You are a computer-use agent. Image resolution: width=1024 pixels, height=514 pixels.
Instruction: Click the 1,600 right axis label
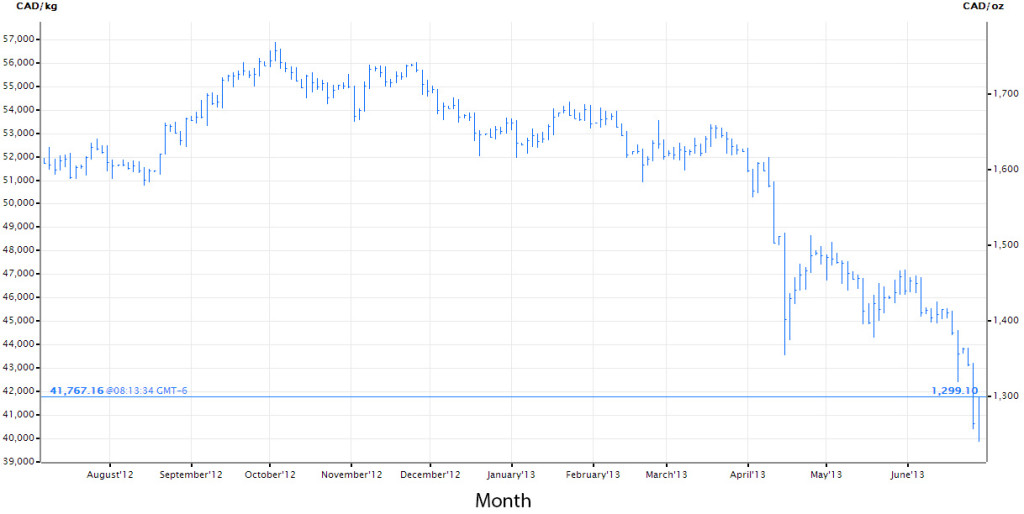point(1004,170)
